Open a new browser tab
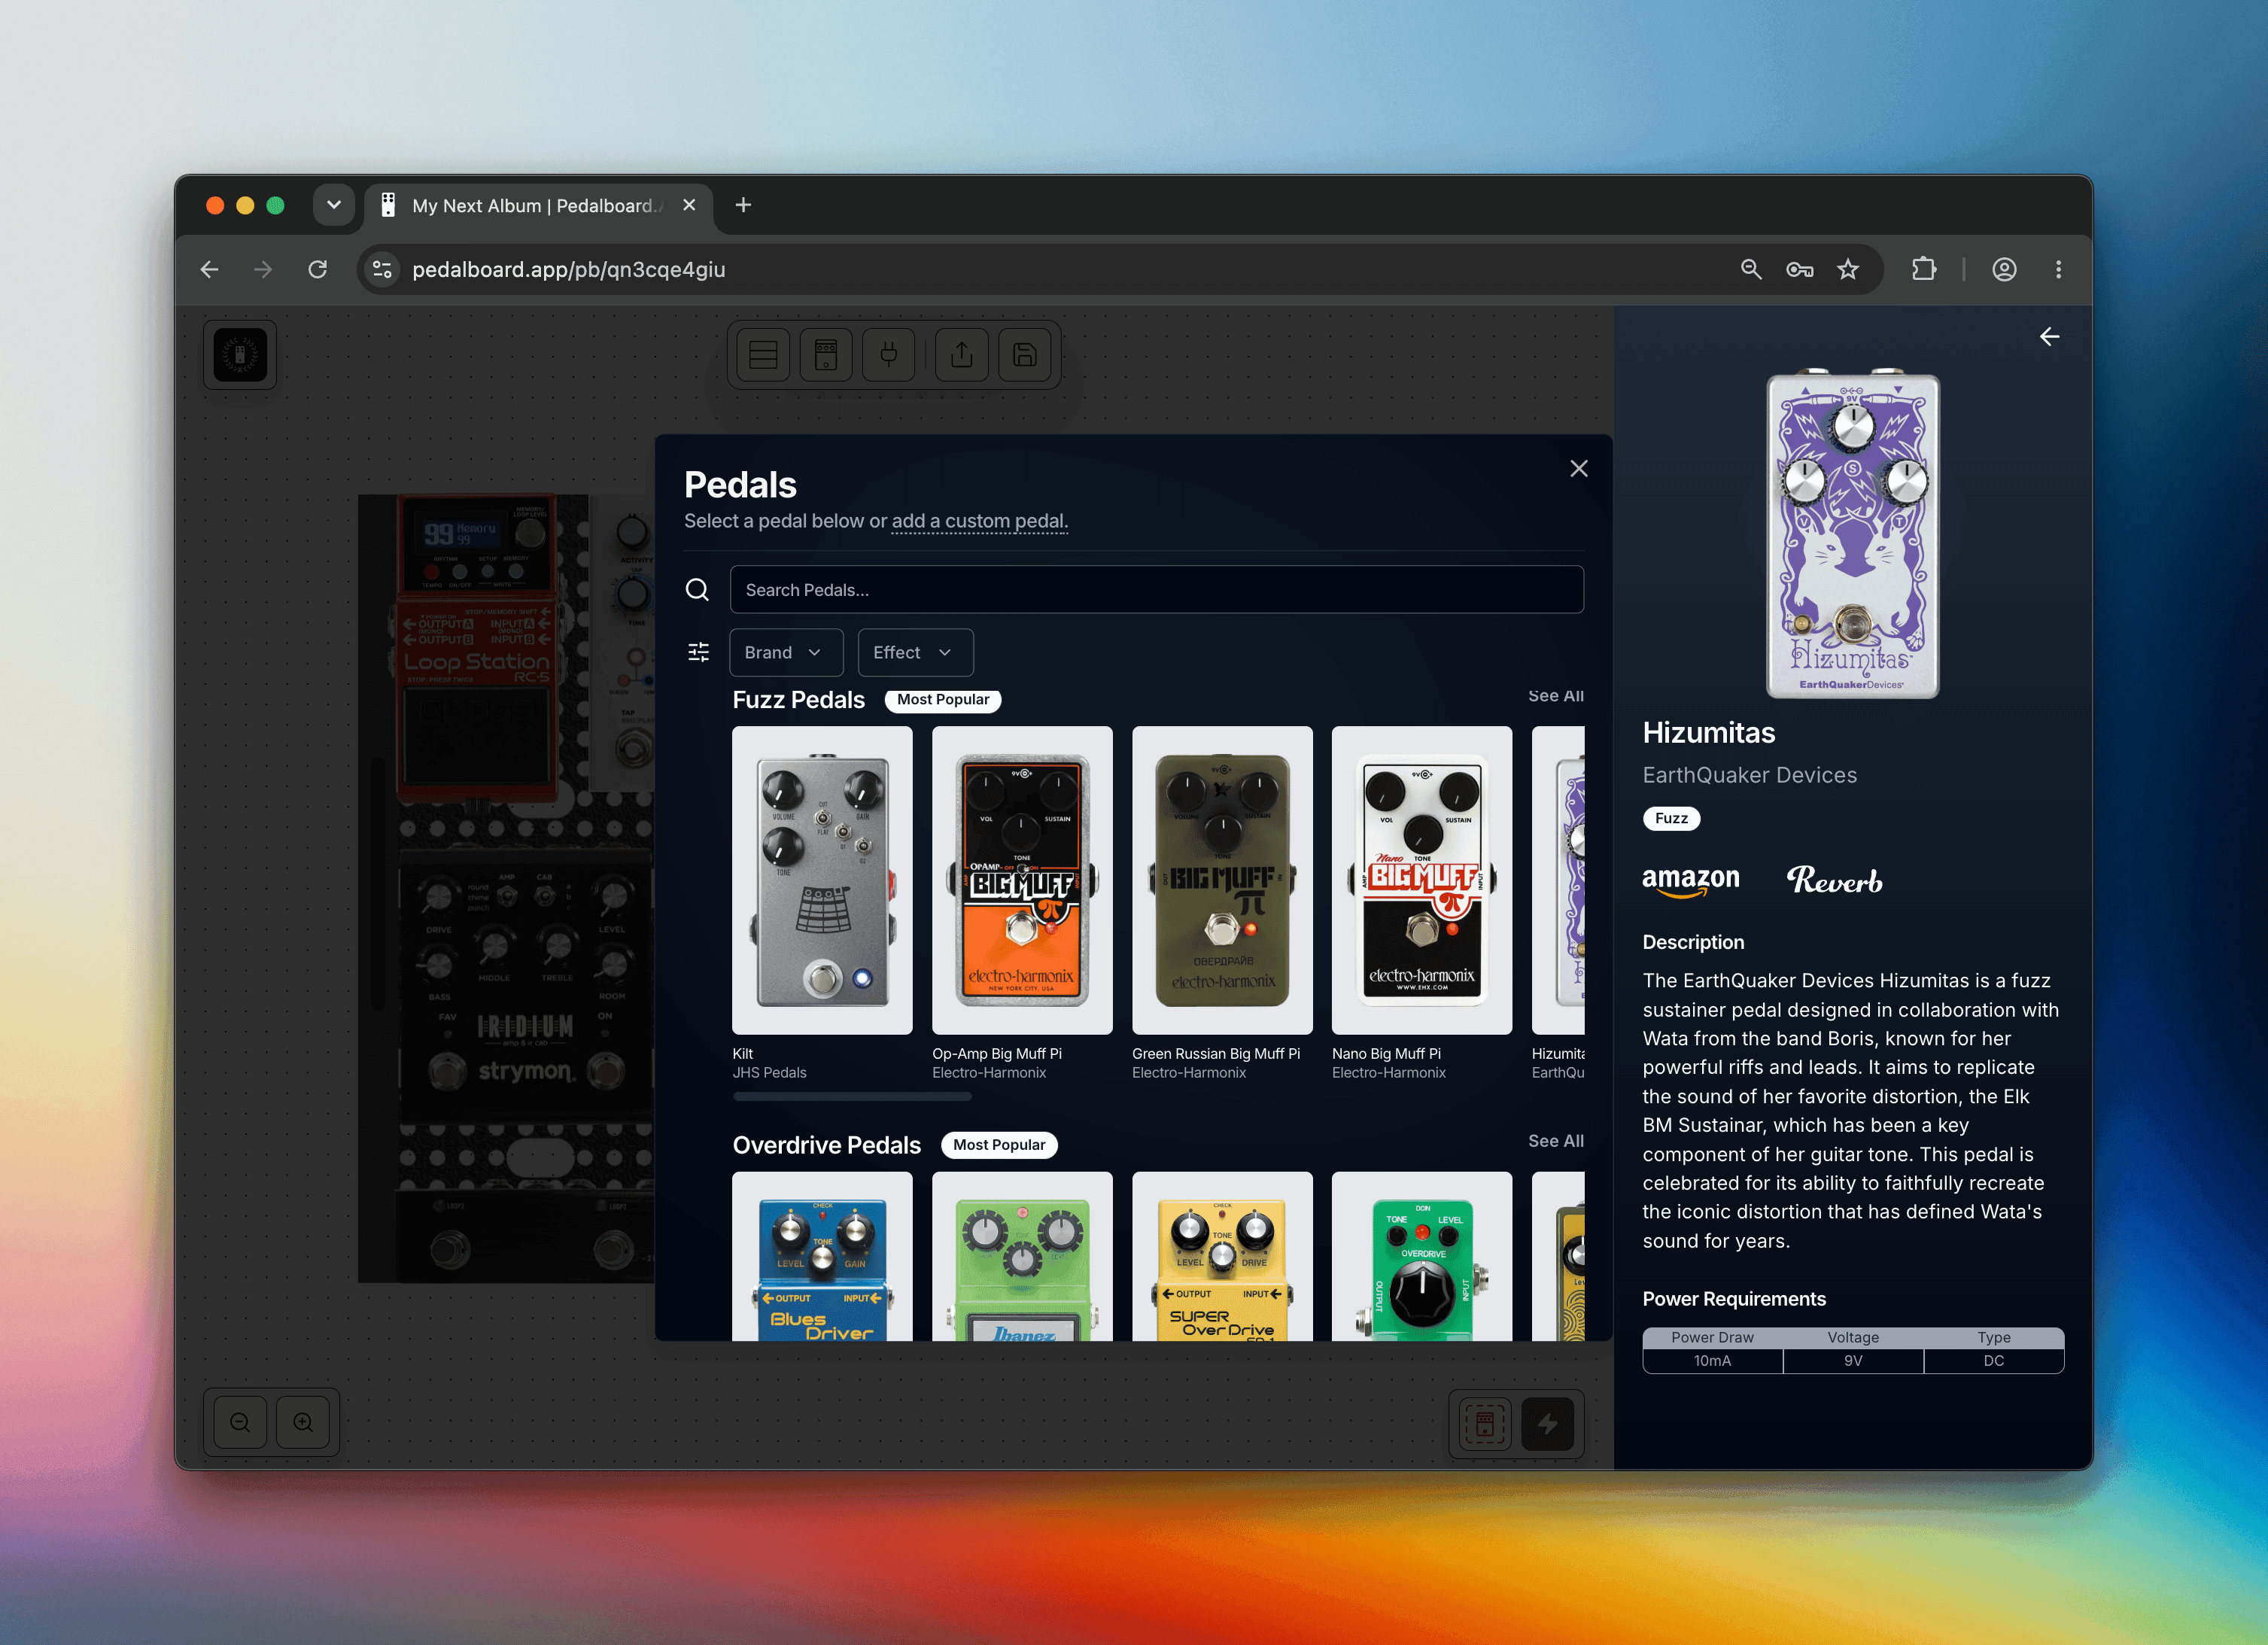This screenshot has height=1645, width=2268. [743, 205]
